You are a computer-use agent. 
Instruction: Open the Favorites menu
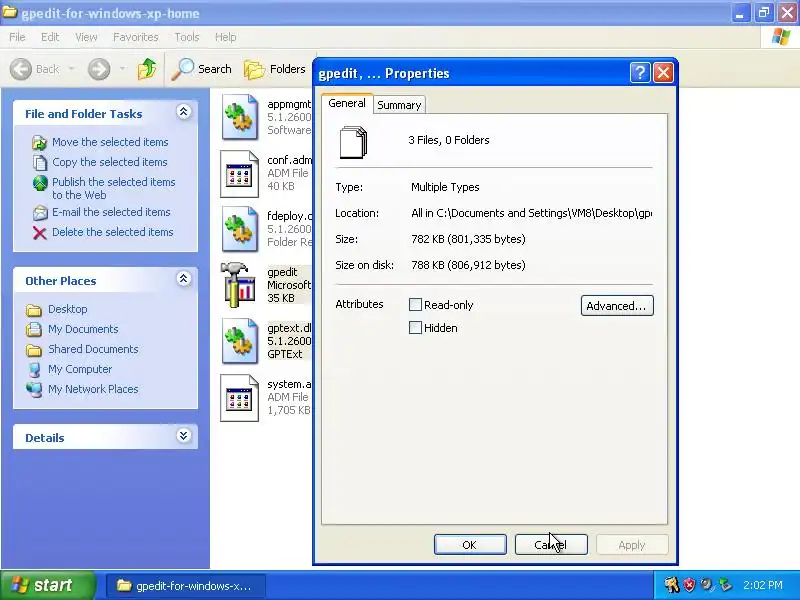[x=136, y=37]
